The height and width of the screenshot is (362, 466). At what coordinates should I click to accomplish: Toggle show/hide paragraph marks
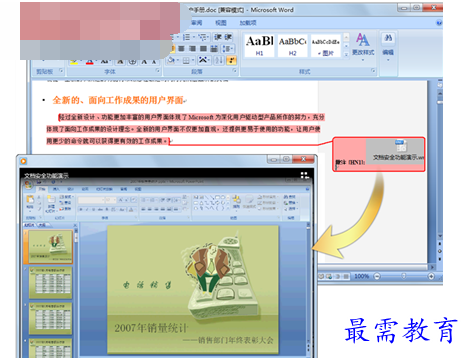coord(231,60)
